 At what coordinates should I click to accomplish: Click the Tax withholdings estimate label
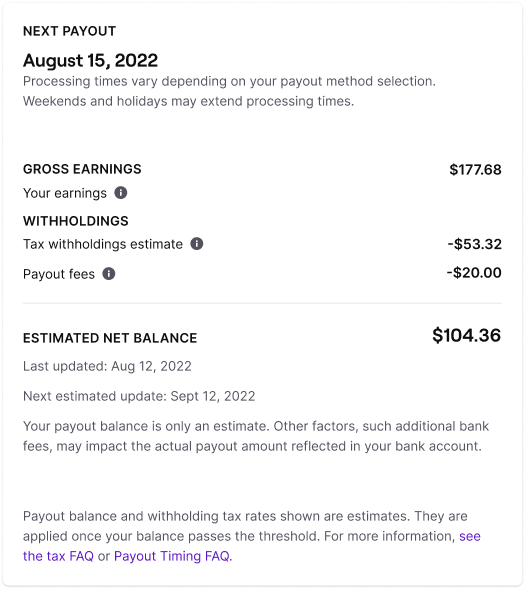pos(103,244)
